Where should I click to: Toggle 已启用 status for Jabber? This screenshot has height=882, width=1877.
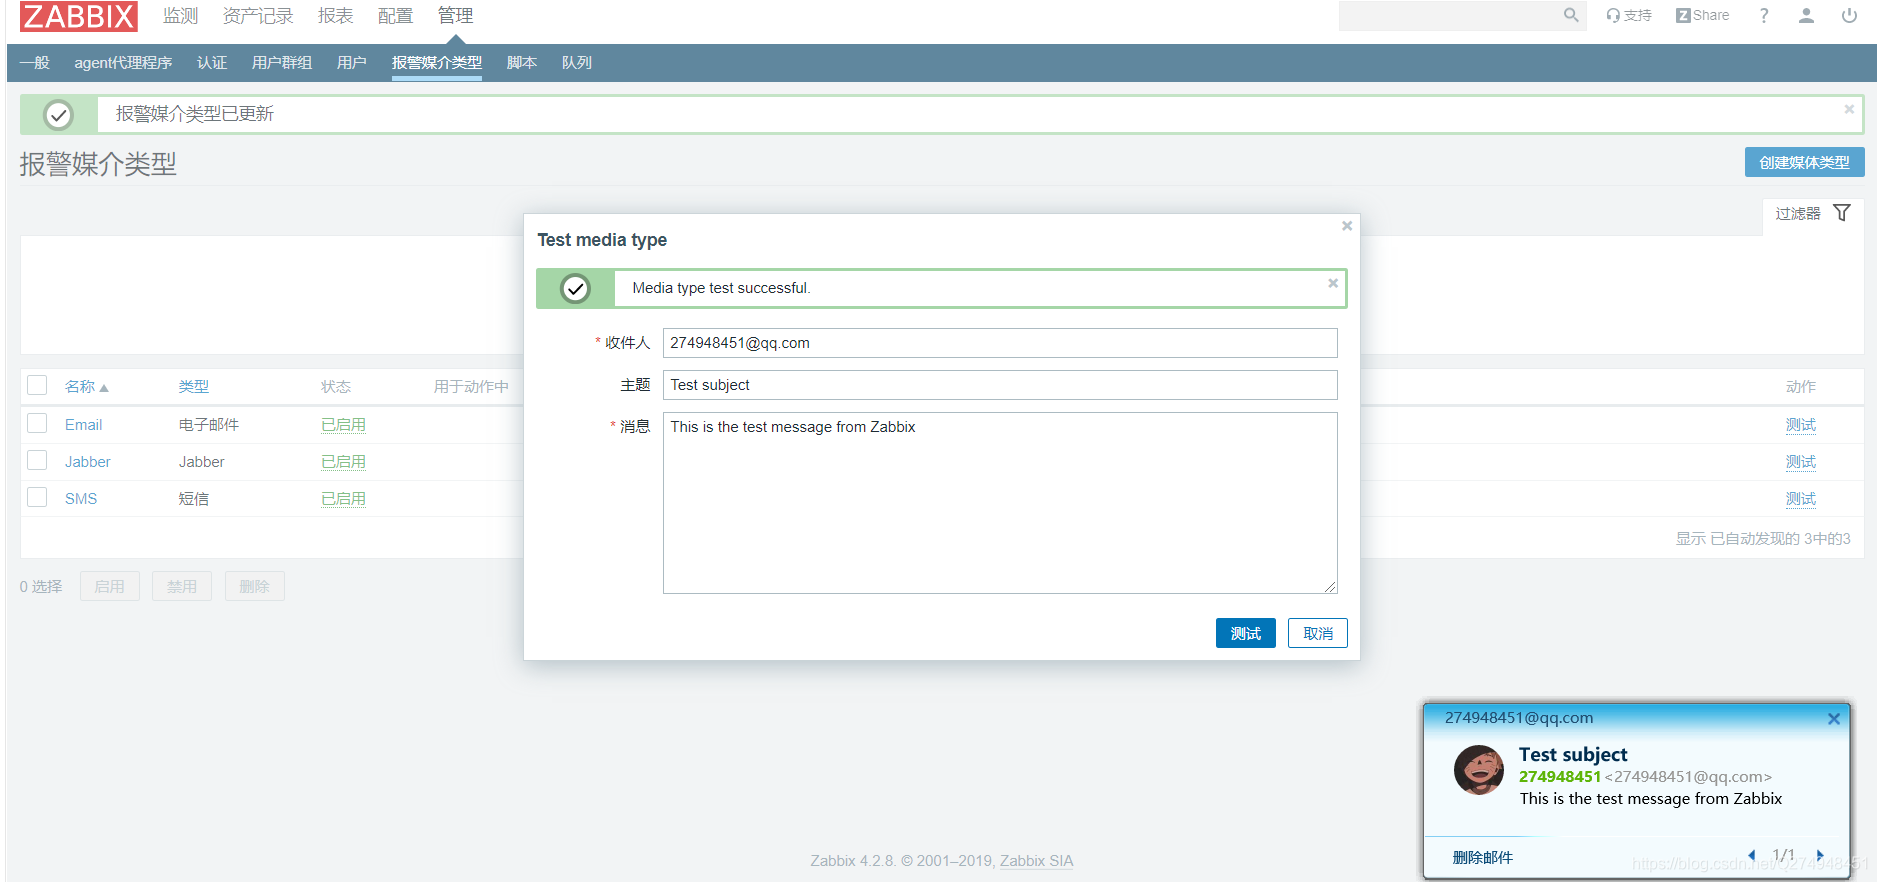point(343,462)
